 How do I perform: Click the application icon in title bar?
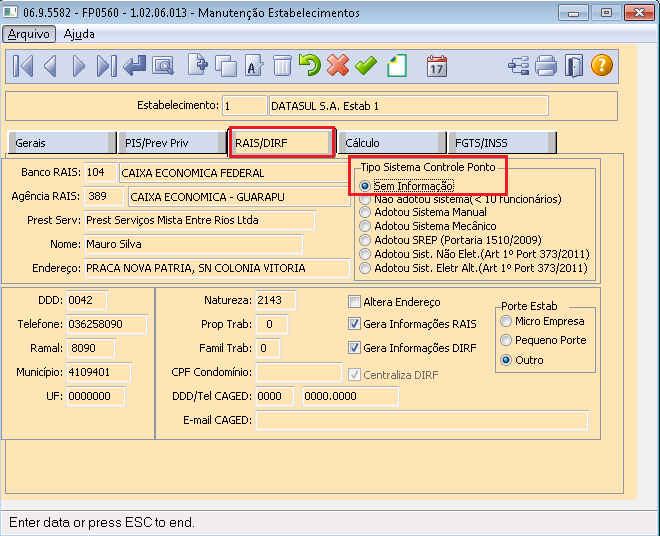(x=11, y=12)
